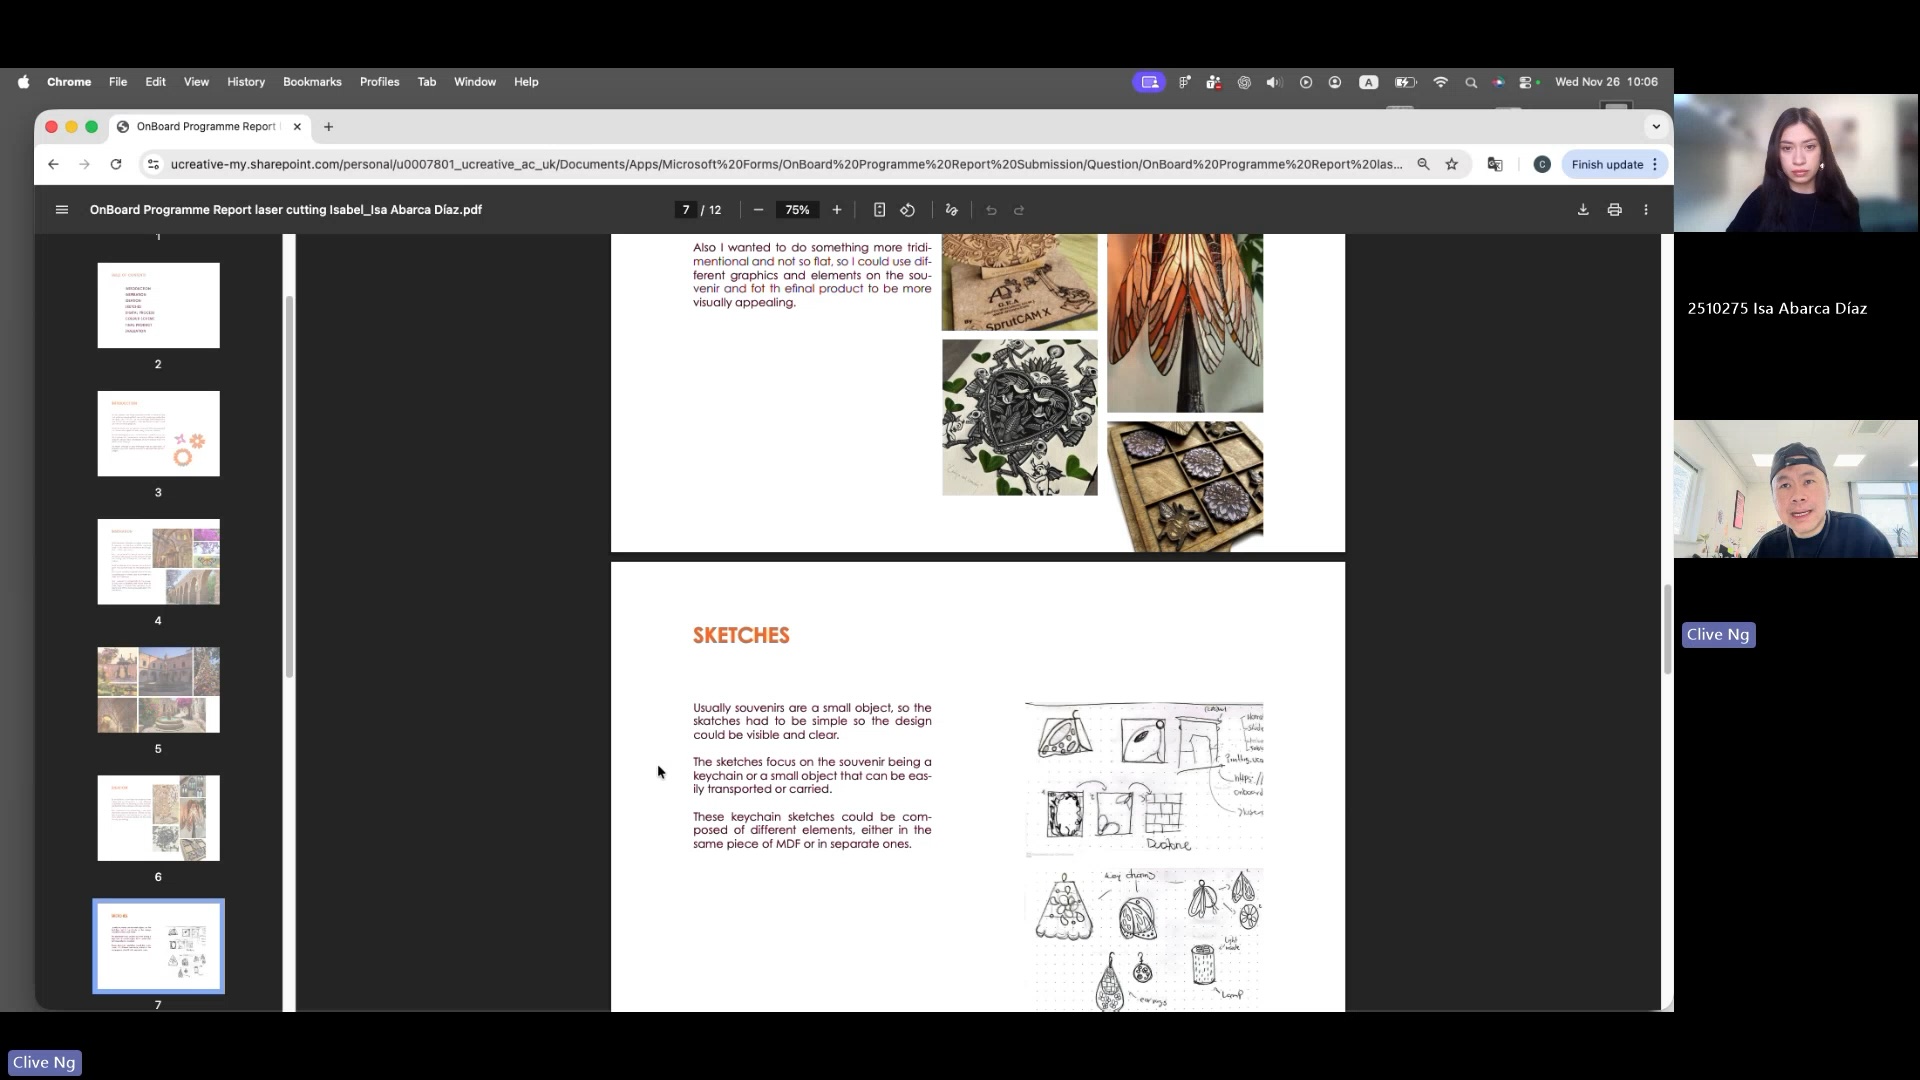Open the History menu
The height and width of the screenshot is (1080, 1920).
246,82
